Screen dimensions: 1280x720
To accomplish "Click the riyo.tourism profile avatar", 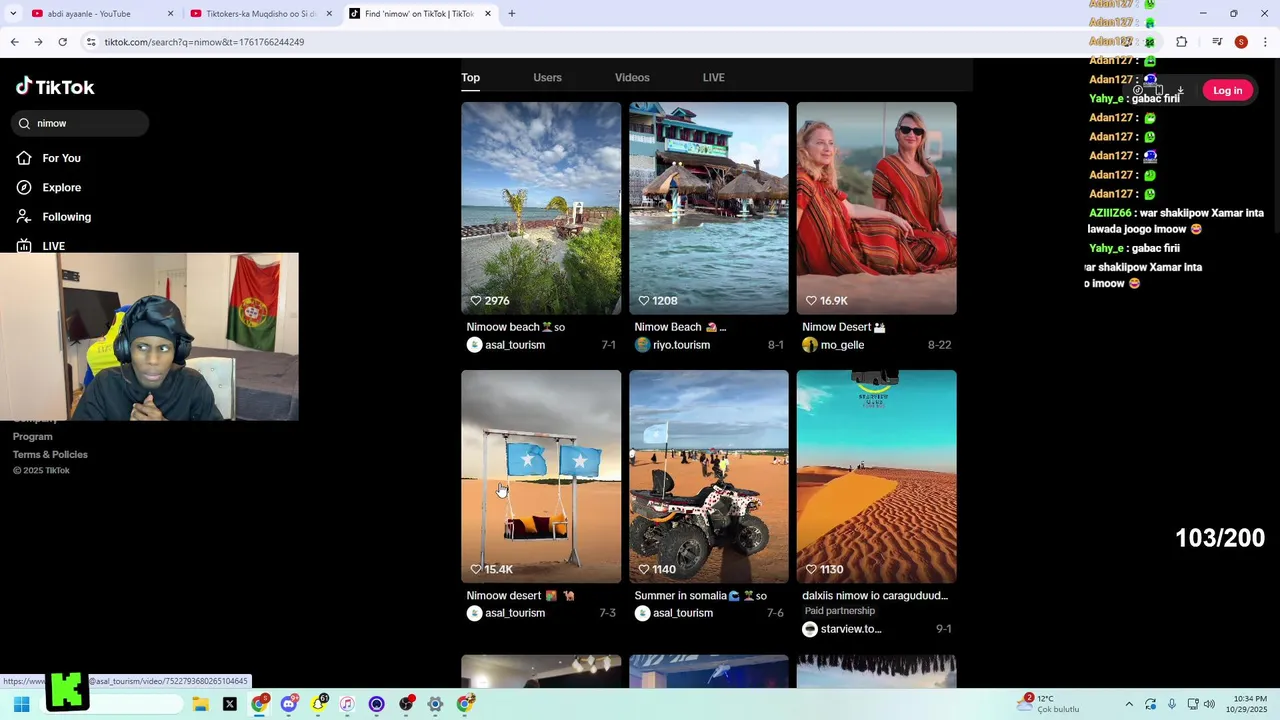I will pyautogui.click(x=642, y=345).
